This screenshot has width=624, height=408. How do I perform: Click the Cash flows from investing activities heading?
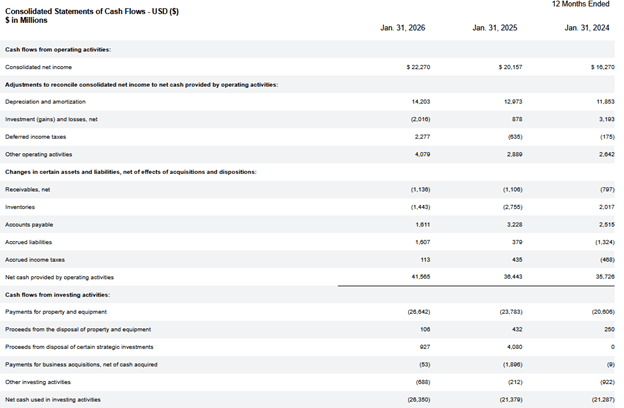[x=57, y=295]
